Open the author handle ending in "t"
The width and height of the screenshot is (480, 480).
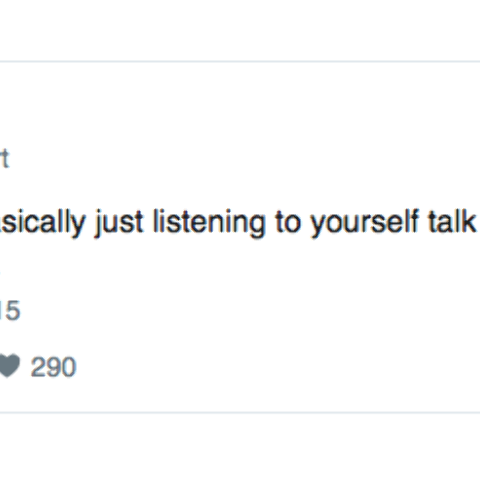tap(4, 159)
